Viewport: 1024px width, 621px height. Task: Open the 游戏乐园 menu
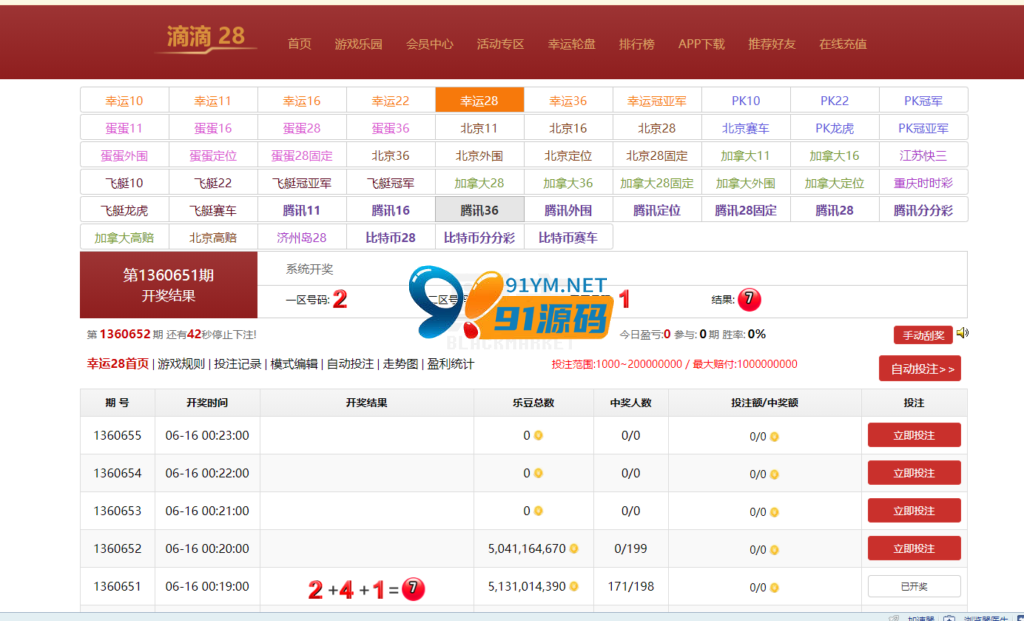pos(359,44)
